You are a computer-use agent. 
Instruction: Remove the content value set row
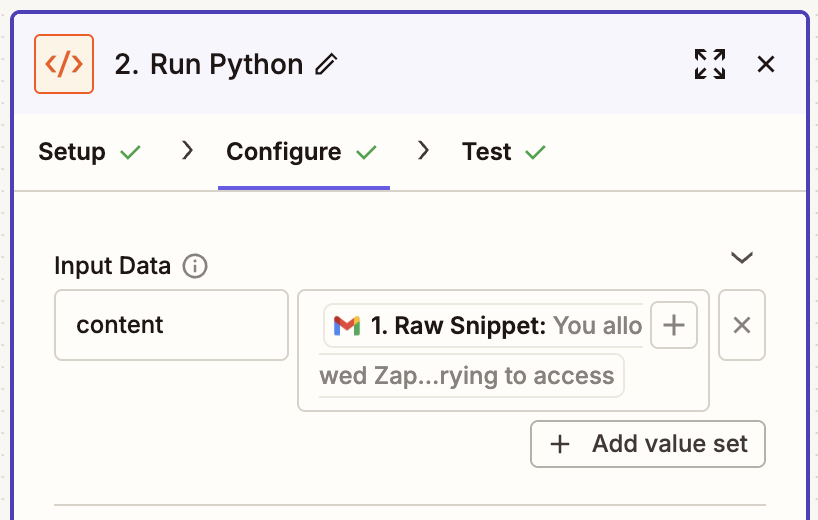[x=742, y=325]
